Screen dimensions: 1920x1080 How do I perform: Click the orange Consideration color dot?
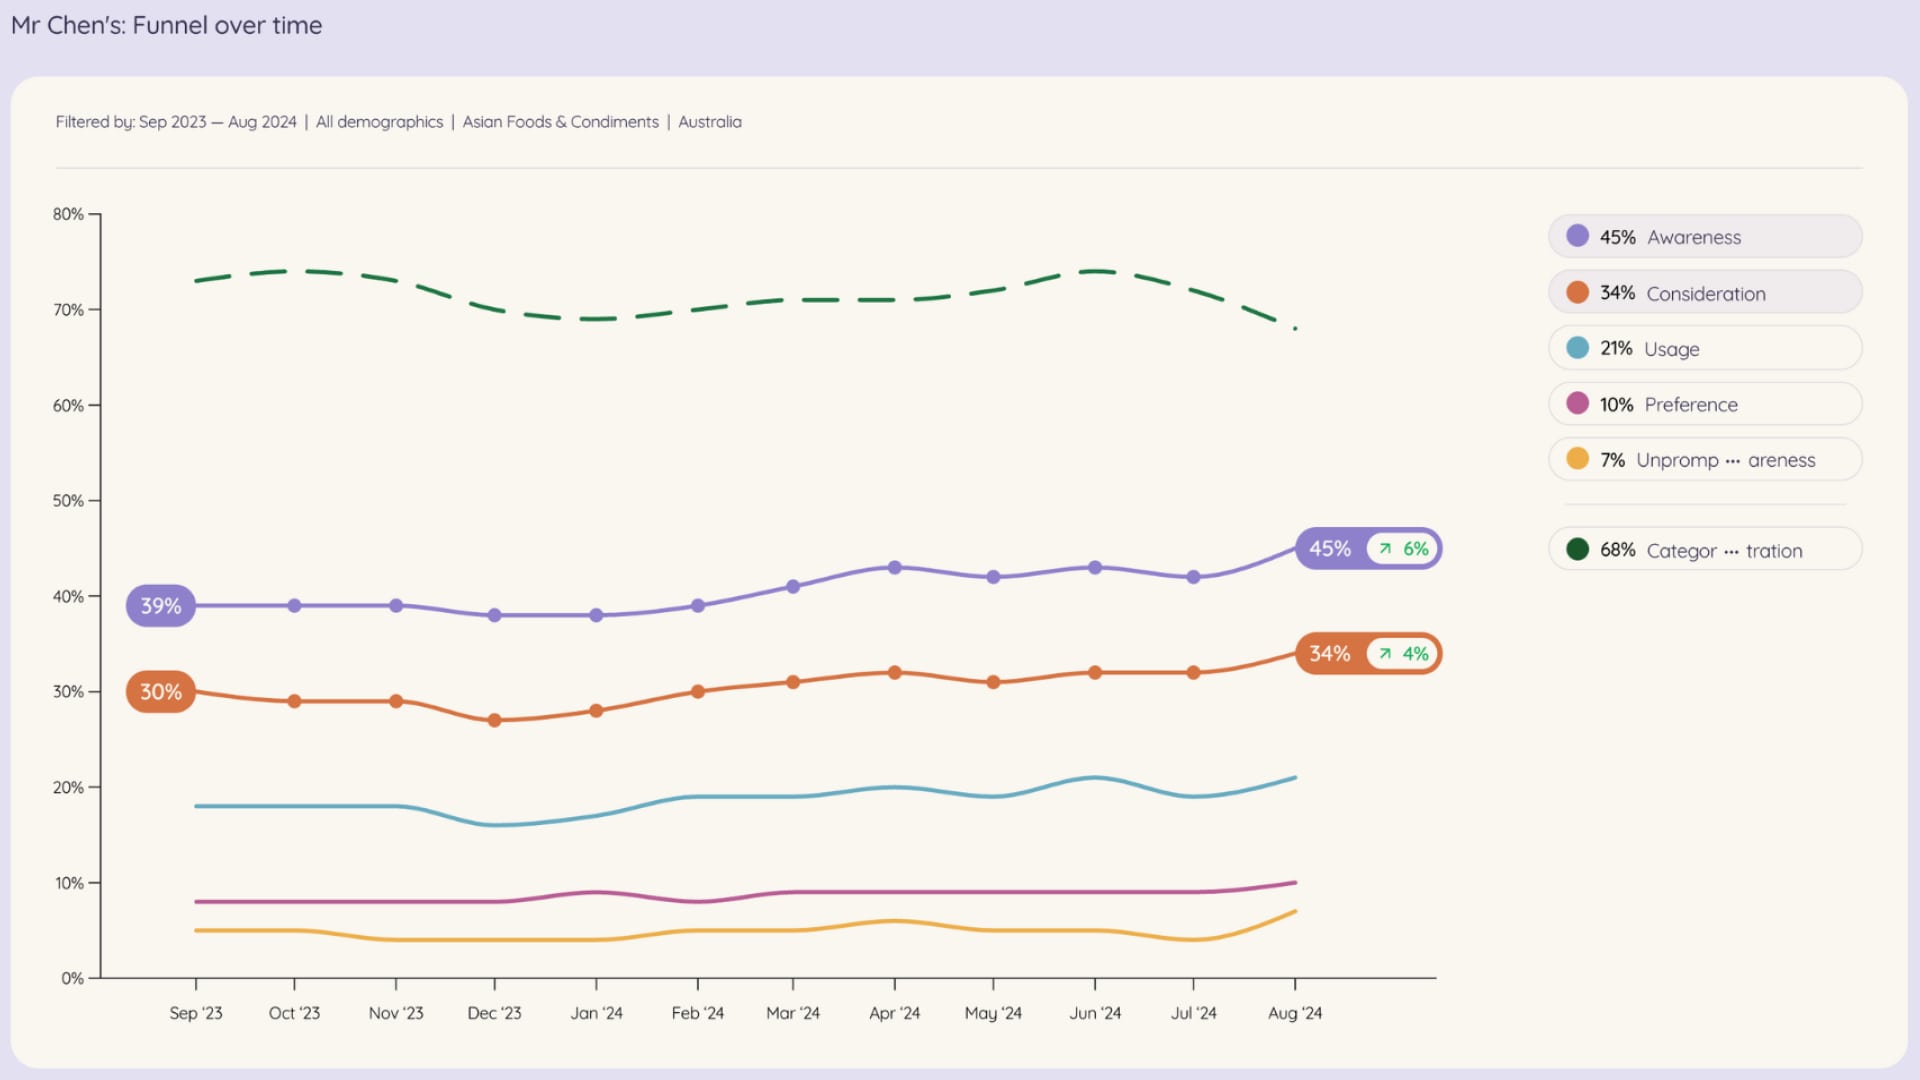pos(1578,292)
